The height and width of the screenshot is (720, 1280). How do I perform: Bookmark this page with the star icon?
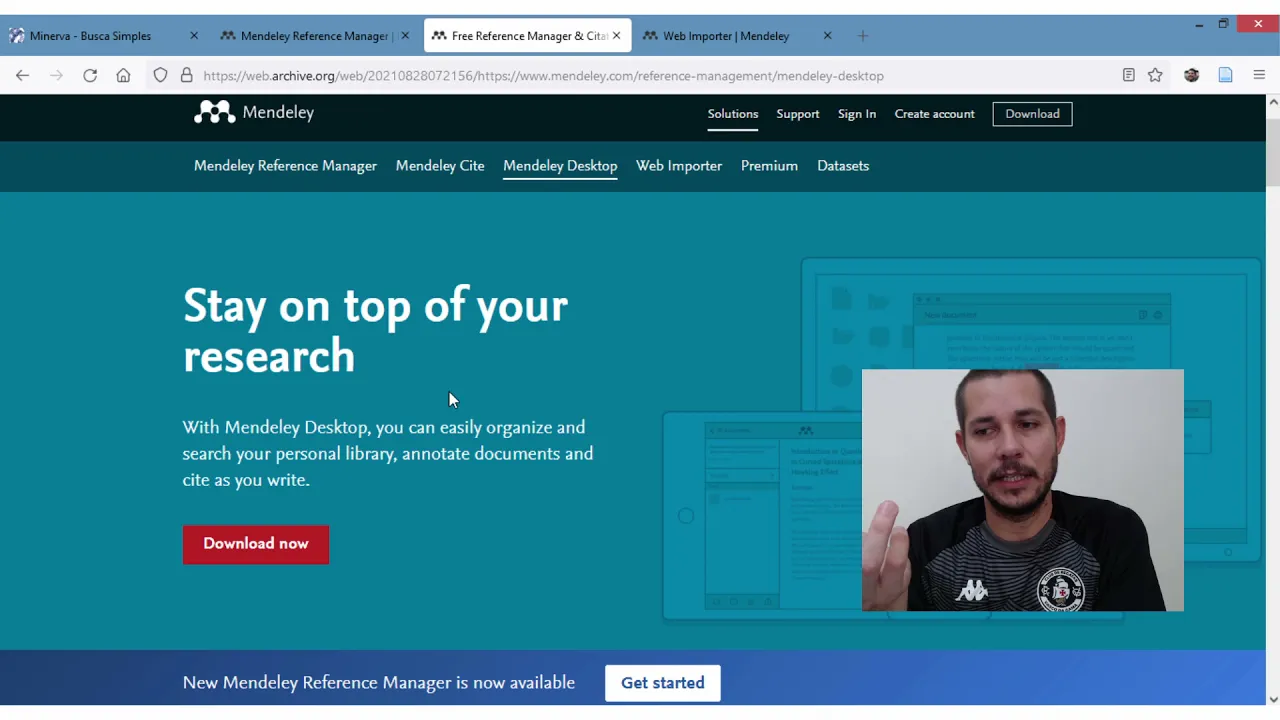pos(1155,75)
